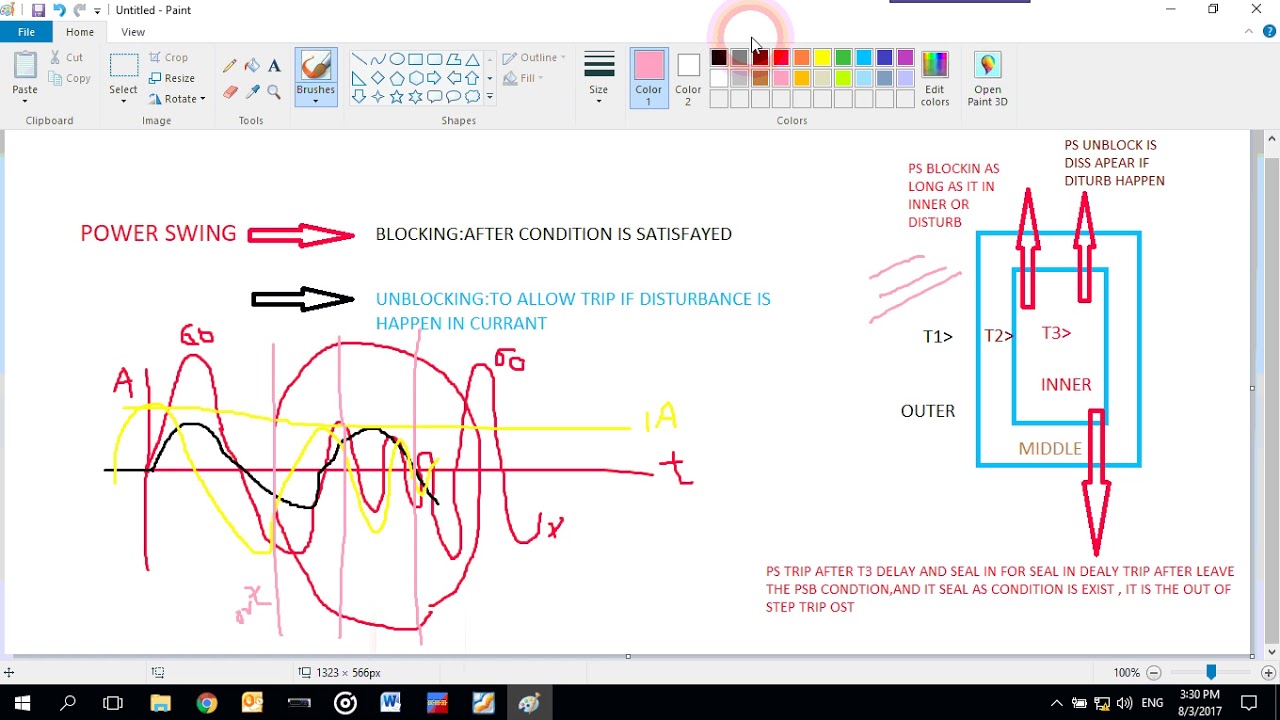Click the Copy command
Image resolution: width=1280 pixels, height=720 pixels.
(x=70, y=78)
